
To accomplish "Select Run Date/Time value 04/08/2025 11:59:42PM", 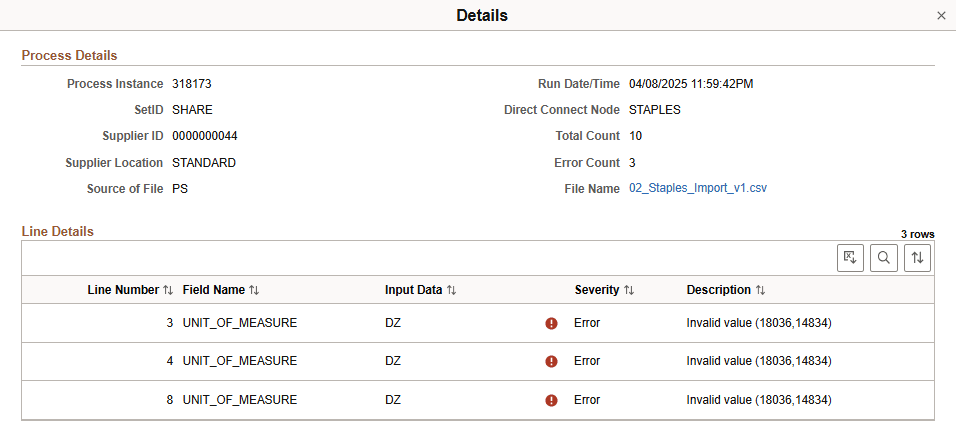I will click(x=691, y=84).
